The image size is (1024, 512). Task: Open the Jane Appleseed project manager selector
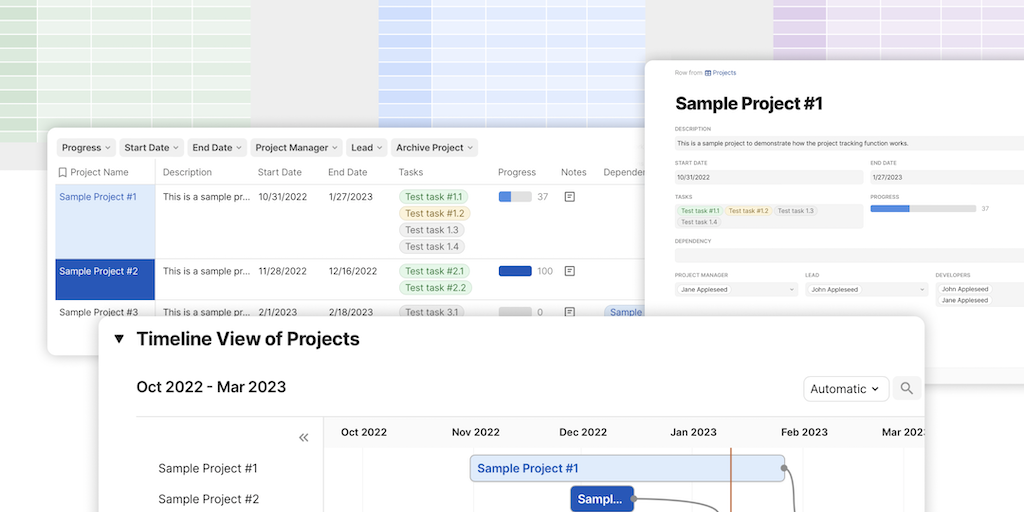737,289
